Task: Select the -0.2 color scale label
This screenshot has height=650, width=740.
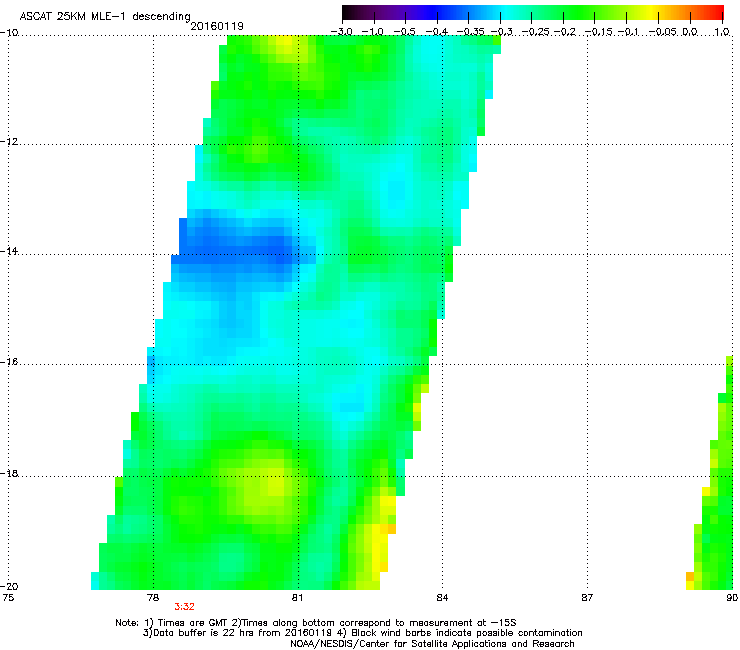Action: pyautogui.click(x=565, y=32)
